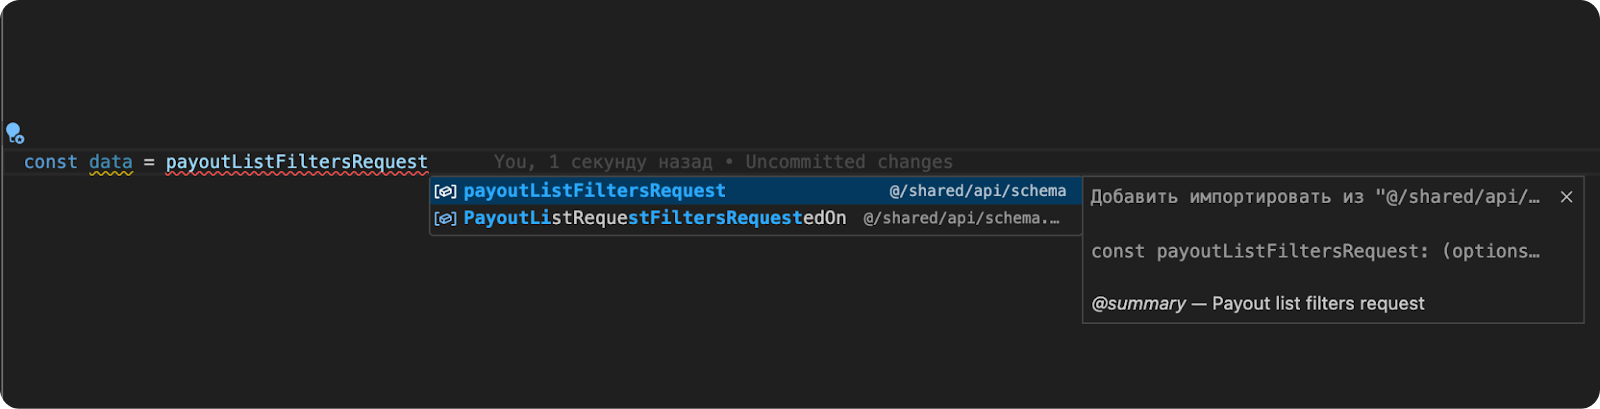Click the variable icon beside payoutListFiltersRequest suggestion
This screenshot has width=1600, height=409.
coord(445,191)
